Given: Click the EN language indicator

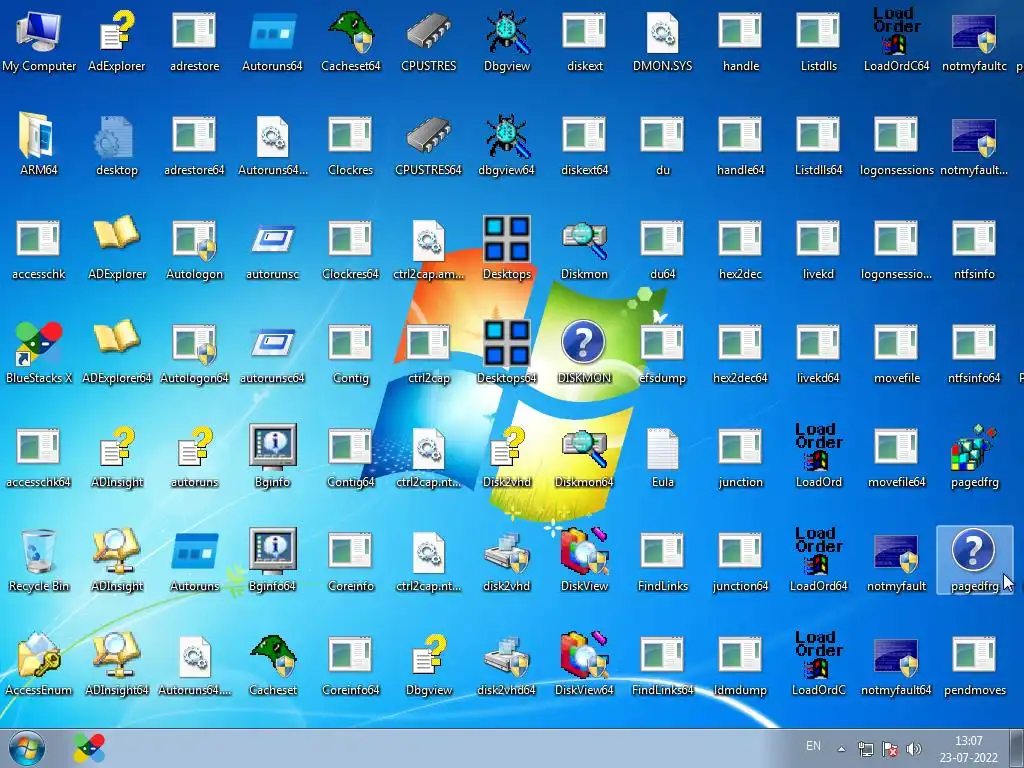Looking at the screenshot, I should [813, 746].
